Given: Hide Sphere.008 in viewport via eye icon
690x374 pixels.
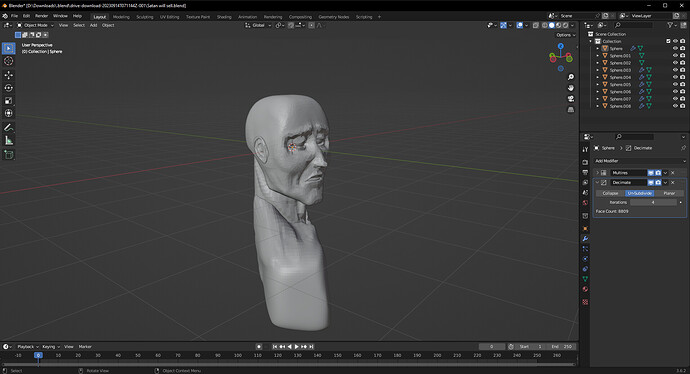Looking at the screenshot, I should point(675,106).
